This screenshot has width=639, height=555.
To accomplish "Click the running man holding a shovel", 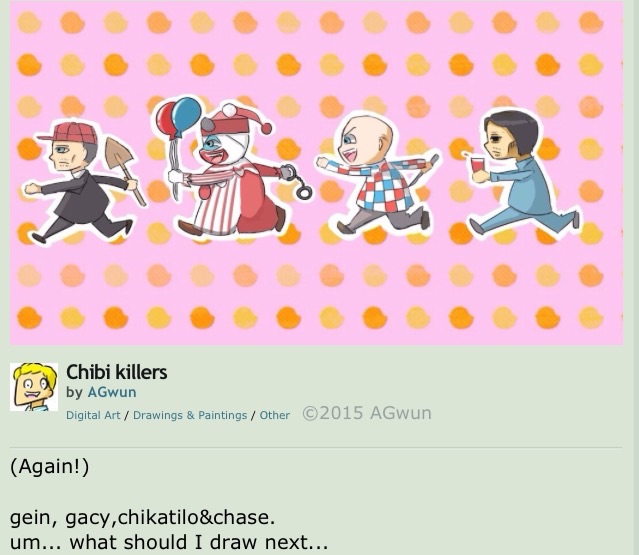I will 82,183.
